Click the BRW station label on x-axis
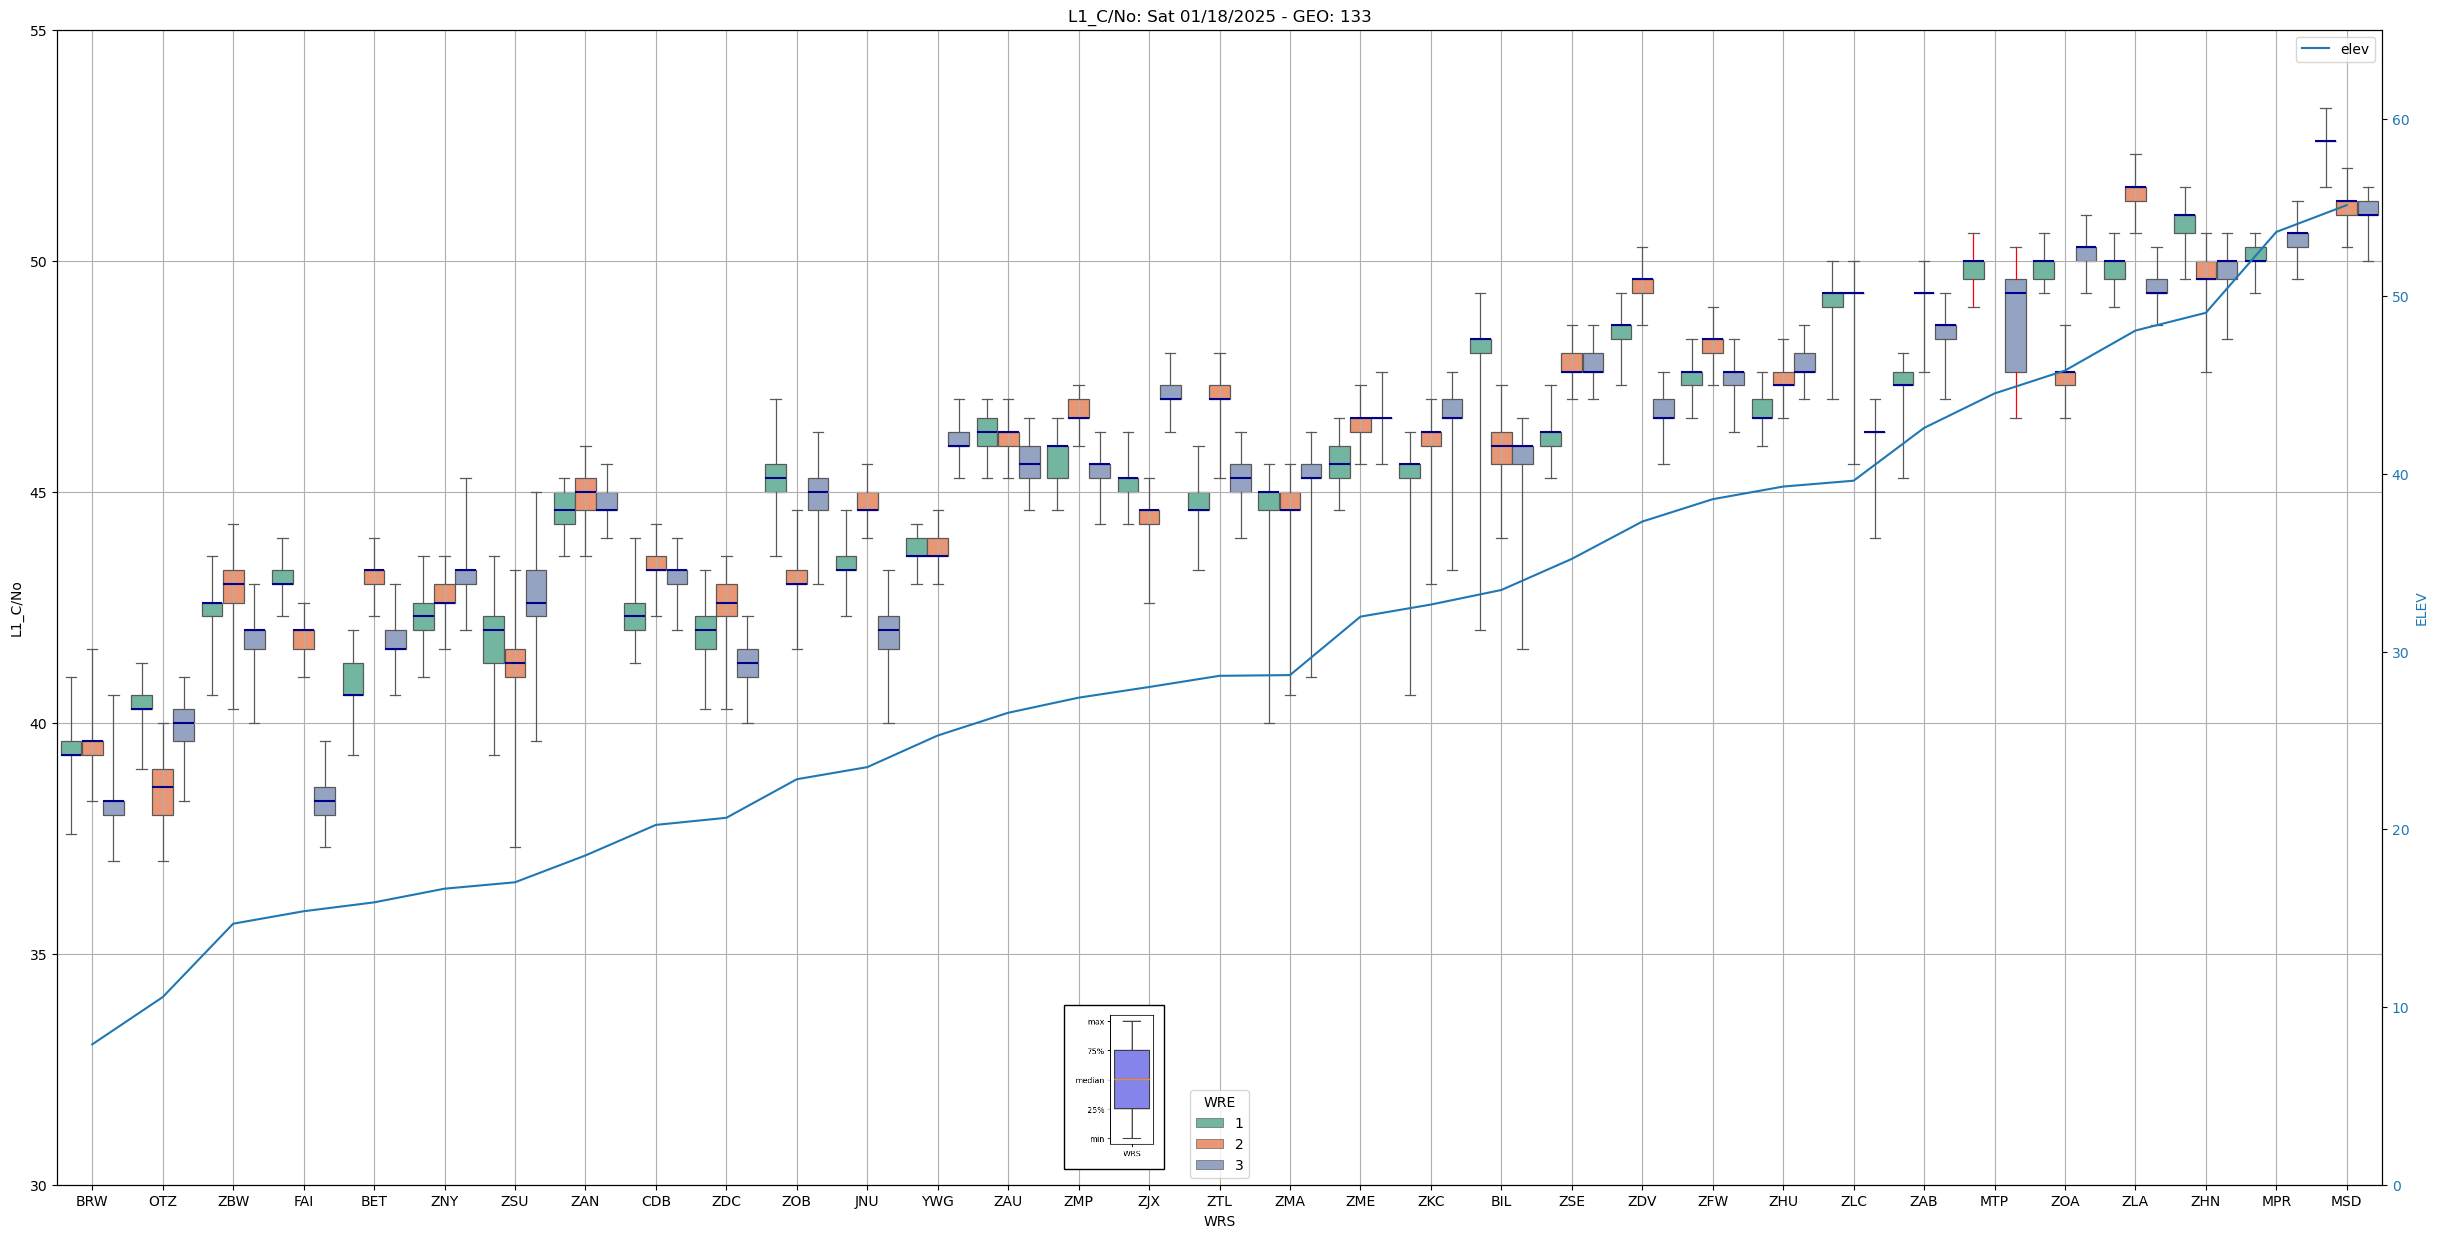The height and width of the screenshot is (1238, 2439). (x=92, y=1201)
